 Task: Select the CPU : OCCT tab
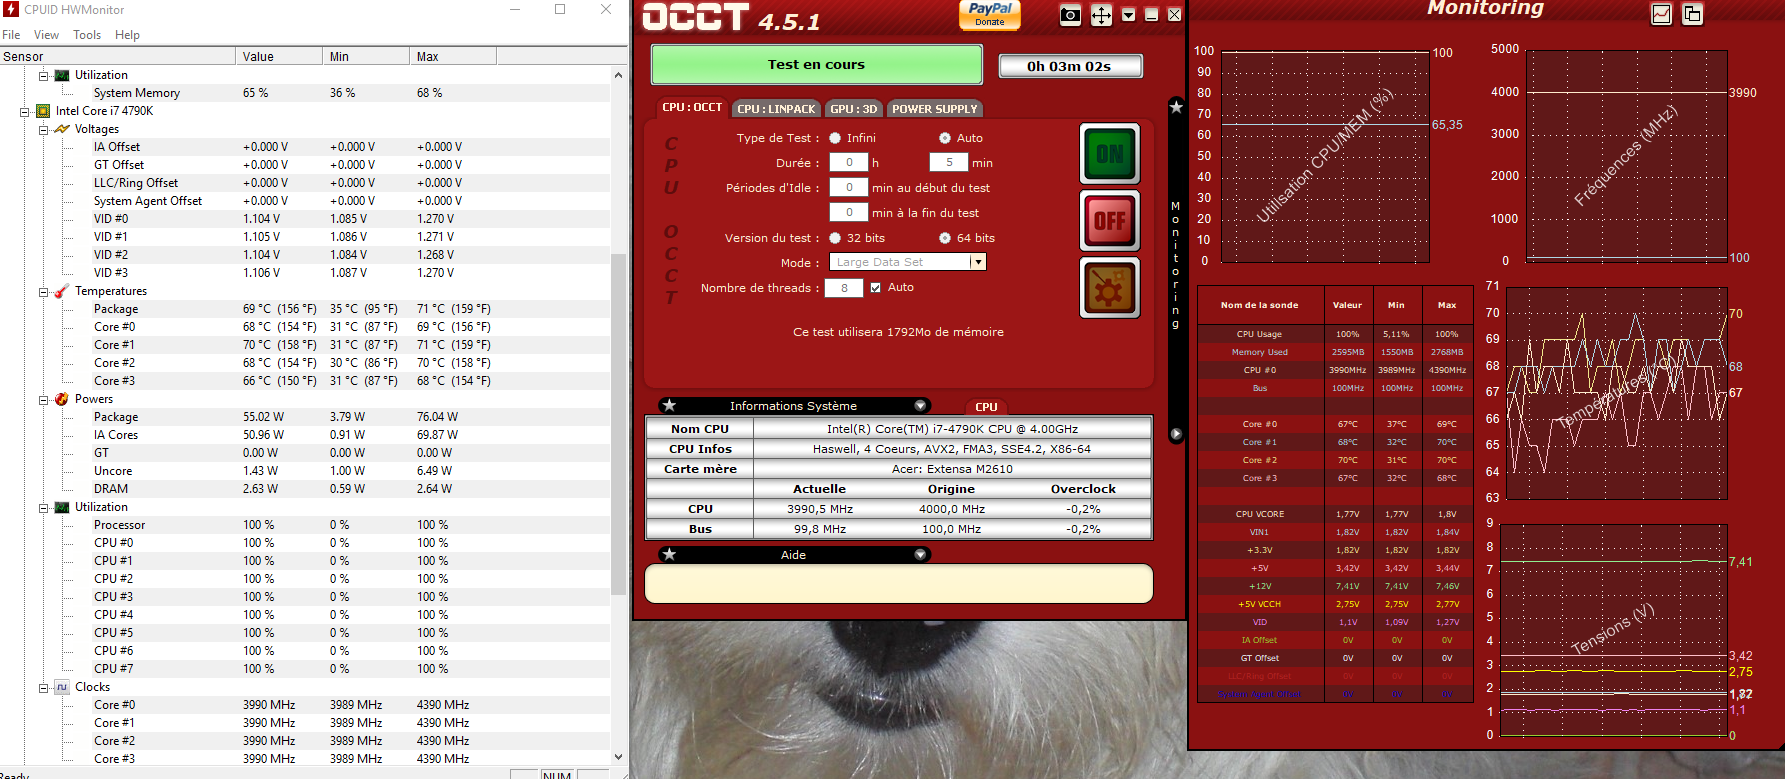point(691,107)
